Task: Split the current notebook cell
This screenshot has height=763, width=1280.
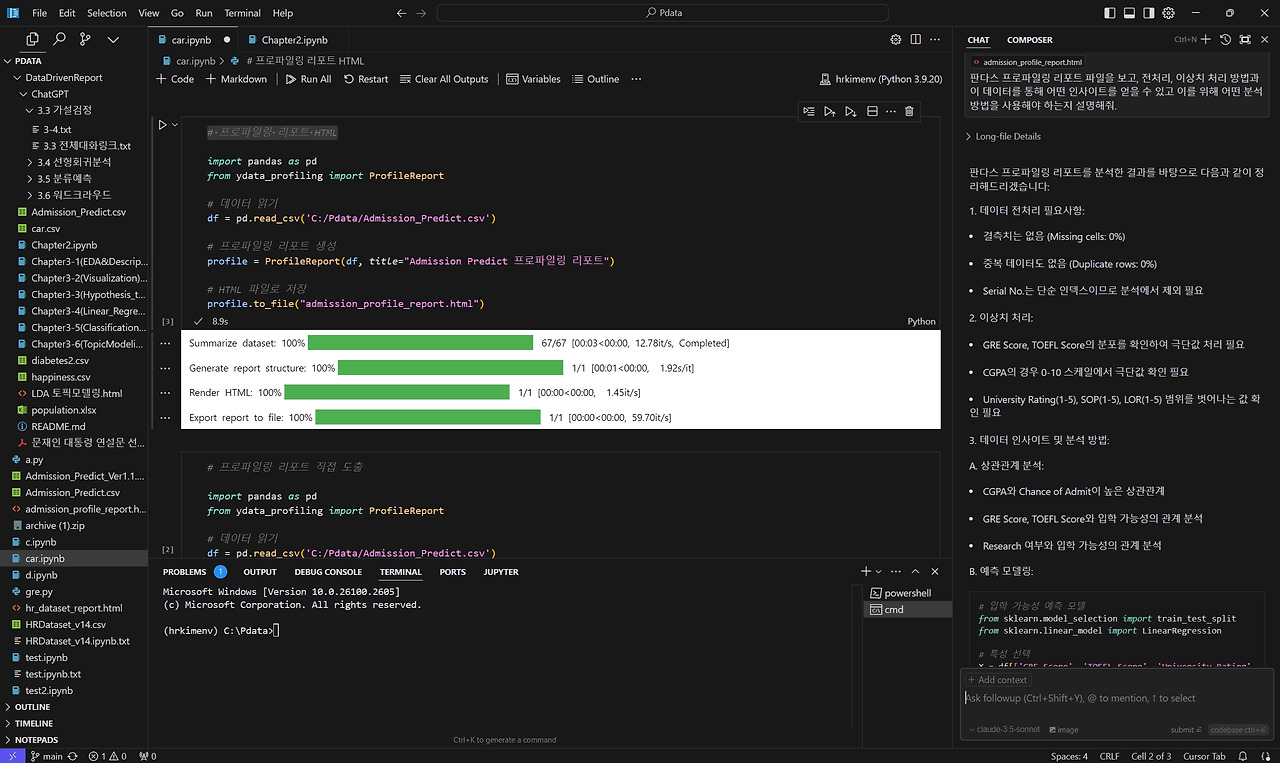Action: click(x=872, y=111)
